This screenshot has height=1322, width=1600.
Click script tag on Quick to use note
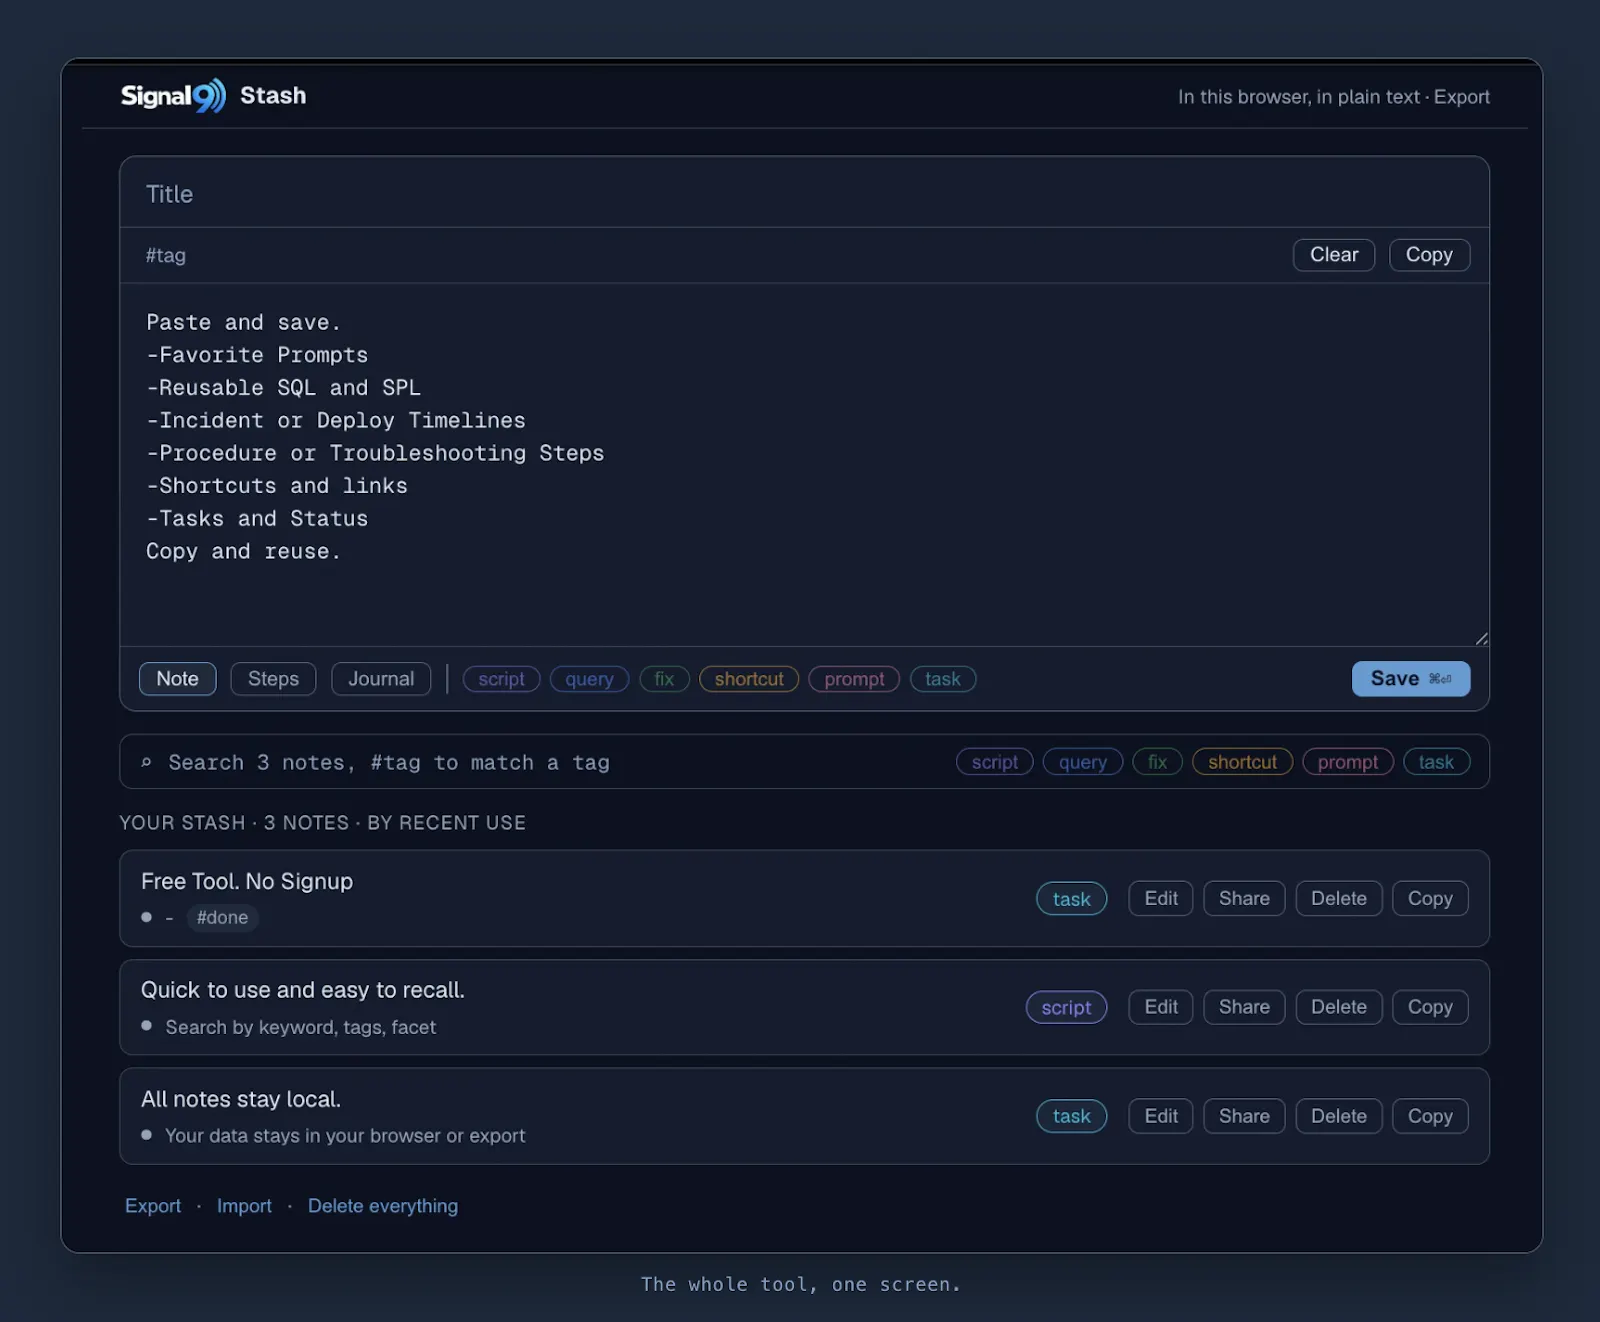(x=1066, y=1007)
